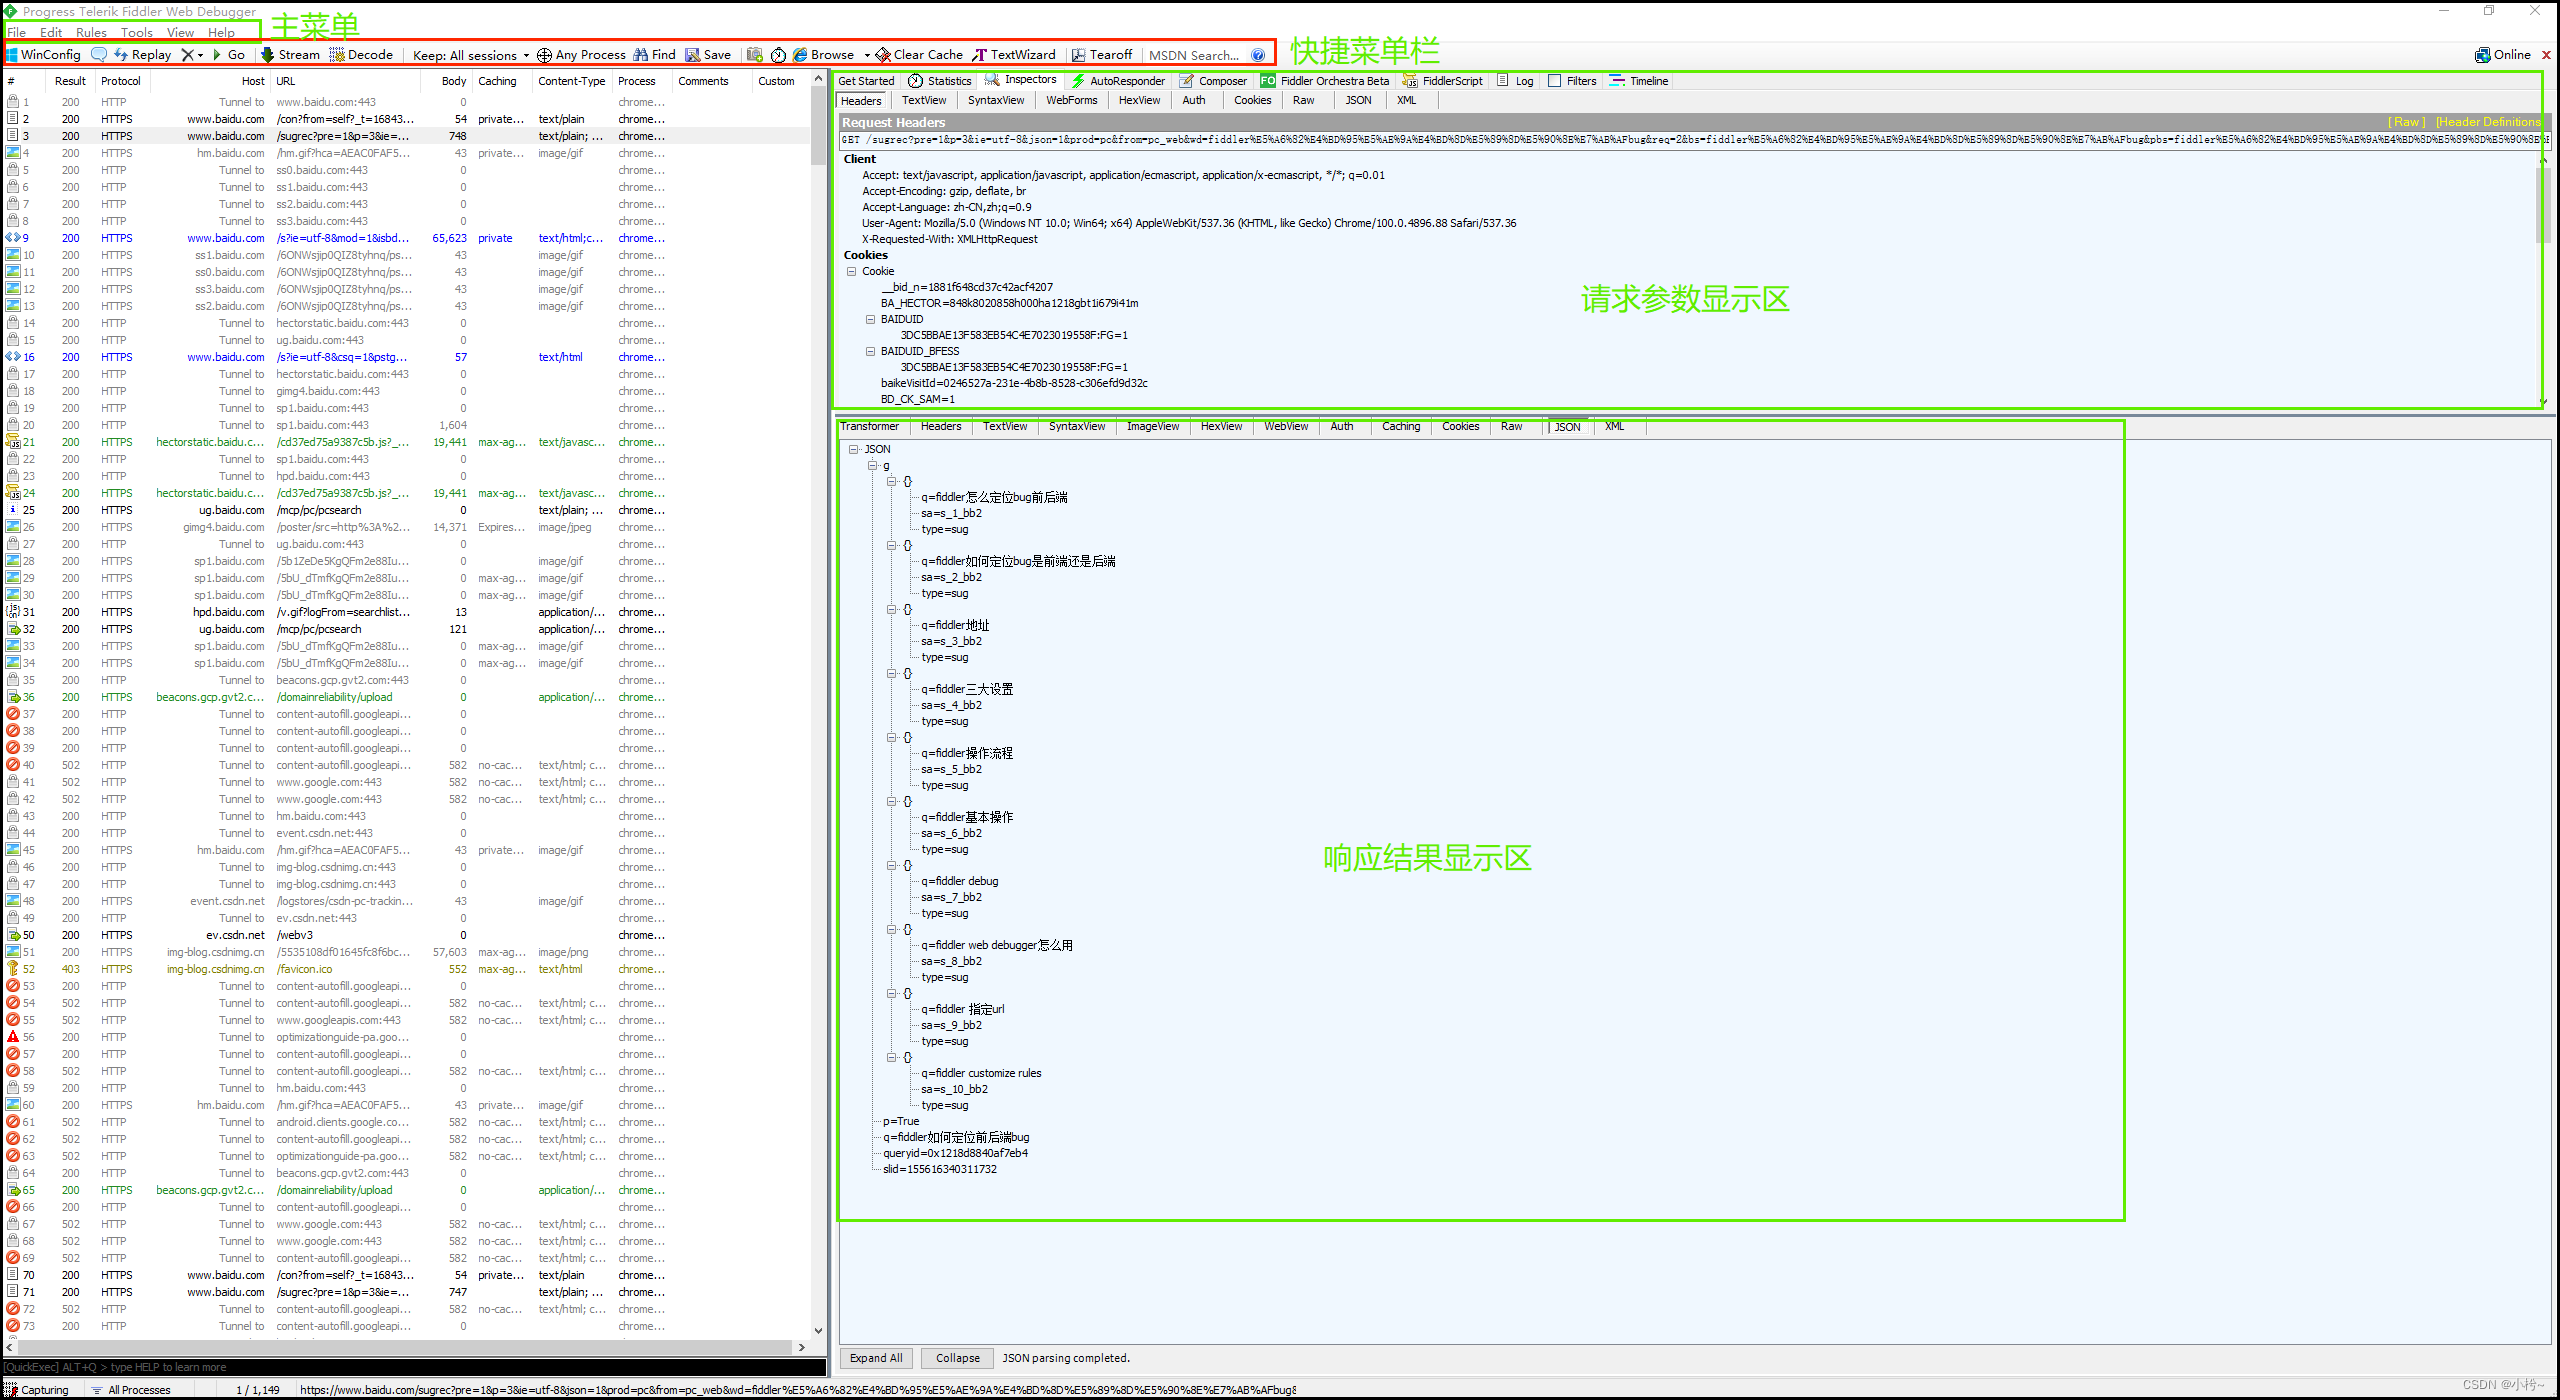Open dropdown arrow beside Remove X
The image size is (2560, 1400).
(200, 55)
